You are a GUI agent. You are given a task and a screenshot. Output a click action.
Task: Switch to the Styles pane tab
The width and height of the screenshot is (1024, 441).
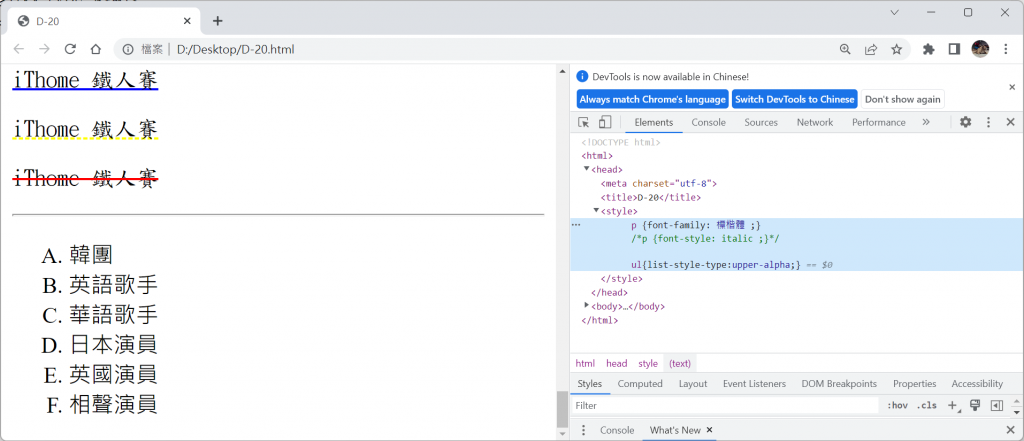pyautogui.click(x=590, y=384)
